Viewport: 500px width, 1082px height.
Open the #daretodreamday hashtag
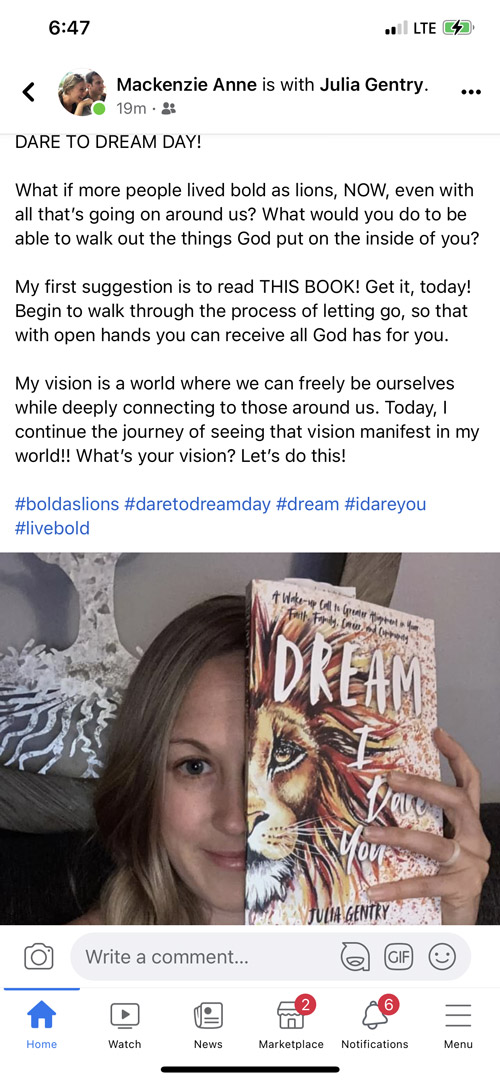tap(198, 504)
